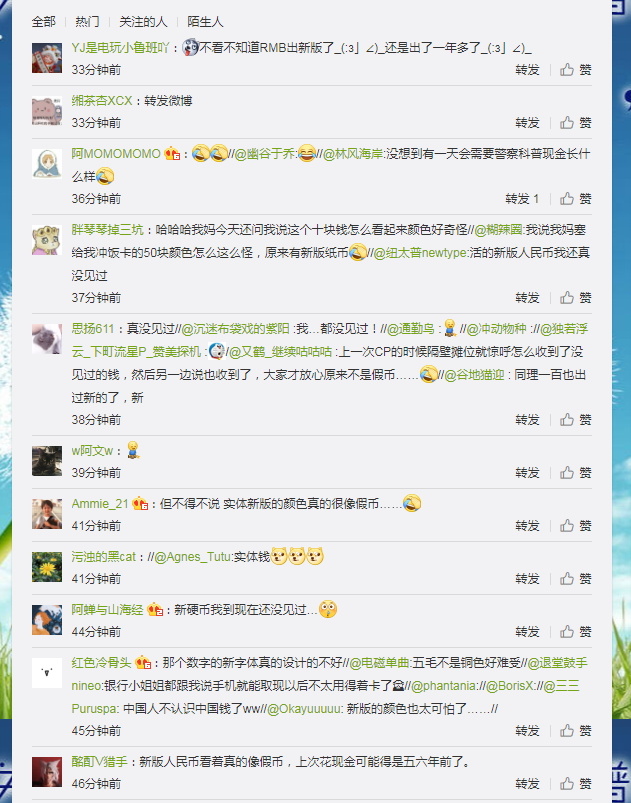Like 缃茶杏XCX's repost comment

(575, 122)
